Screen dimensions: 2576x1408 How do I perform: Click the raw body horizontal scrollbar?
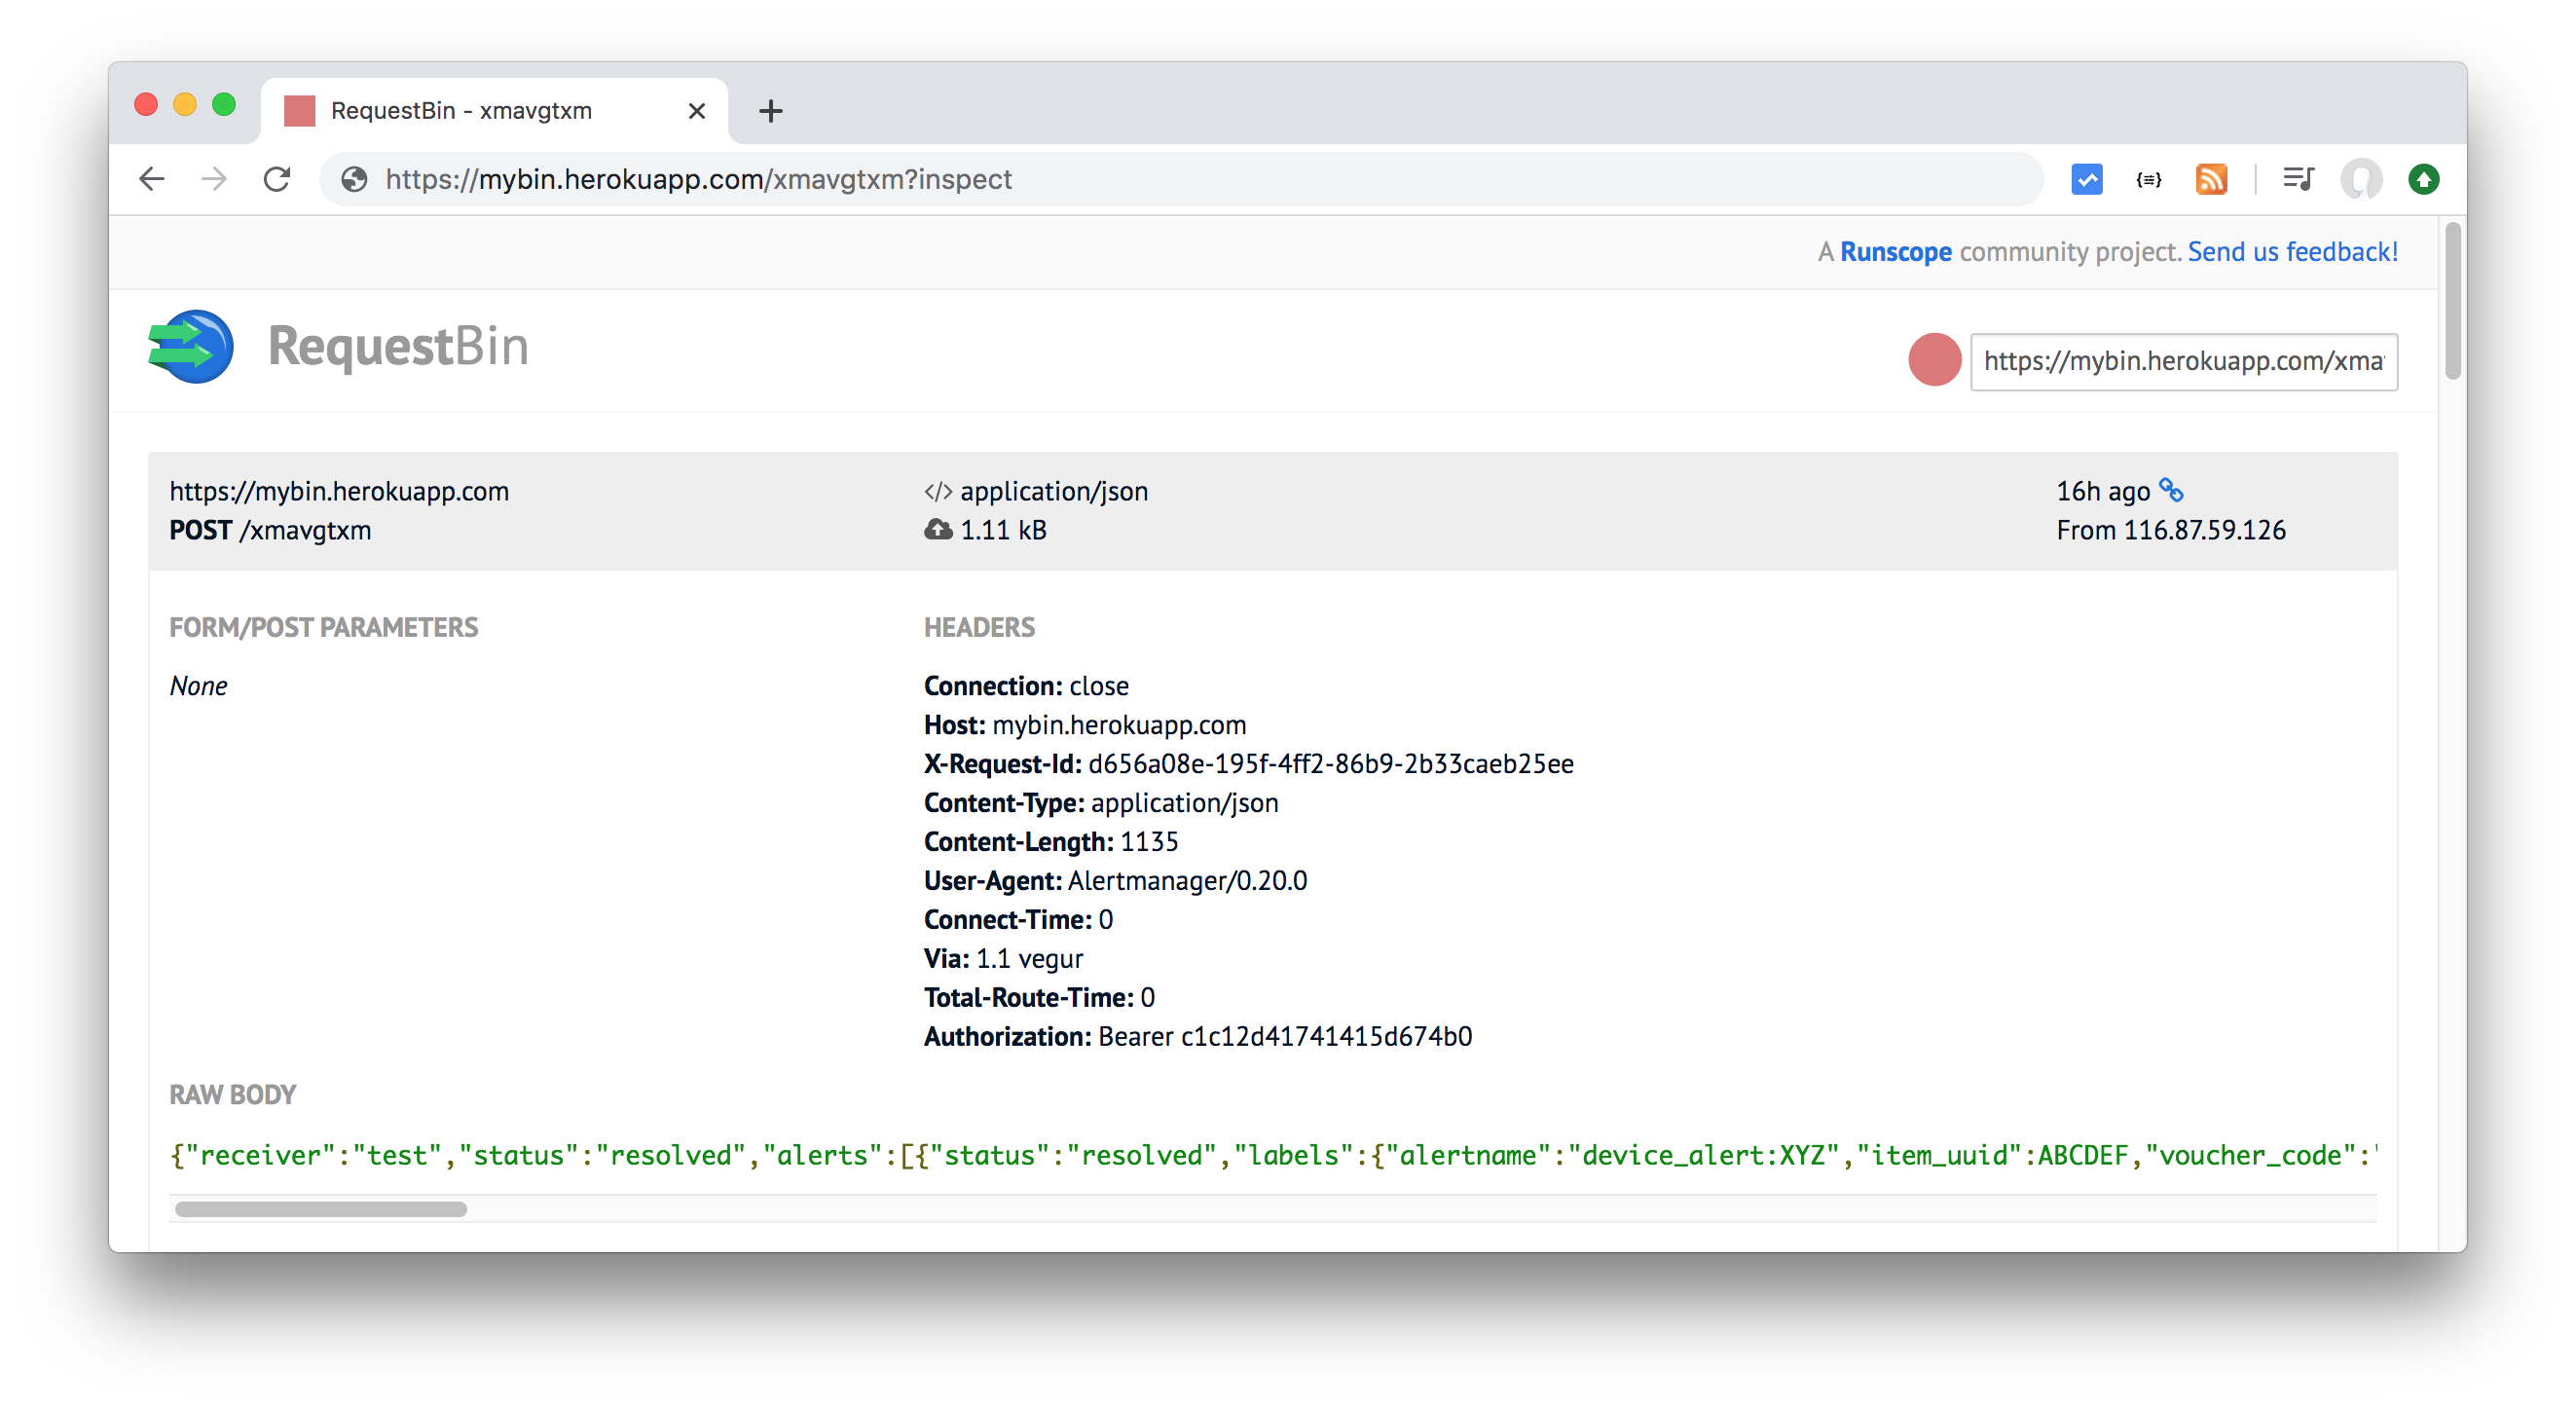click(x=320, y=1208)
